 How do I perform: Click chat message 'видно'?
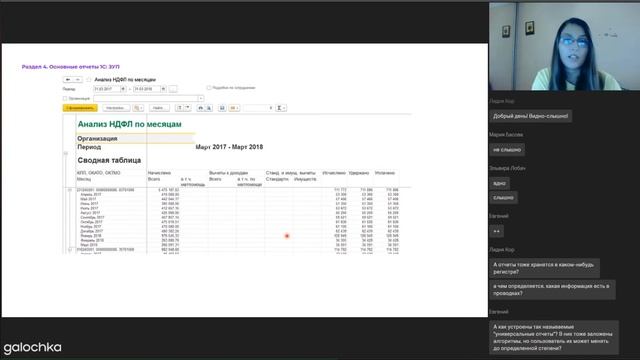(499, 184)
